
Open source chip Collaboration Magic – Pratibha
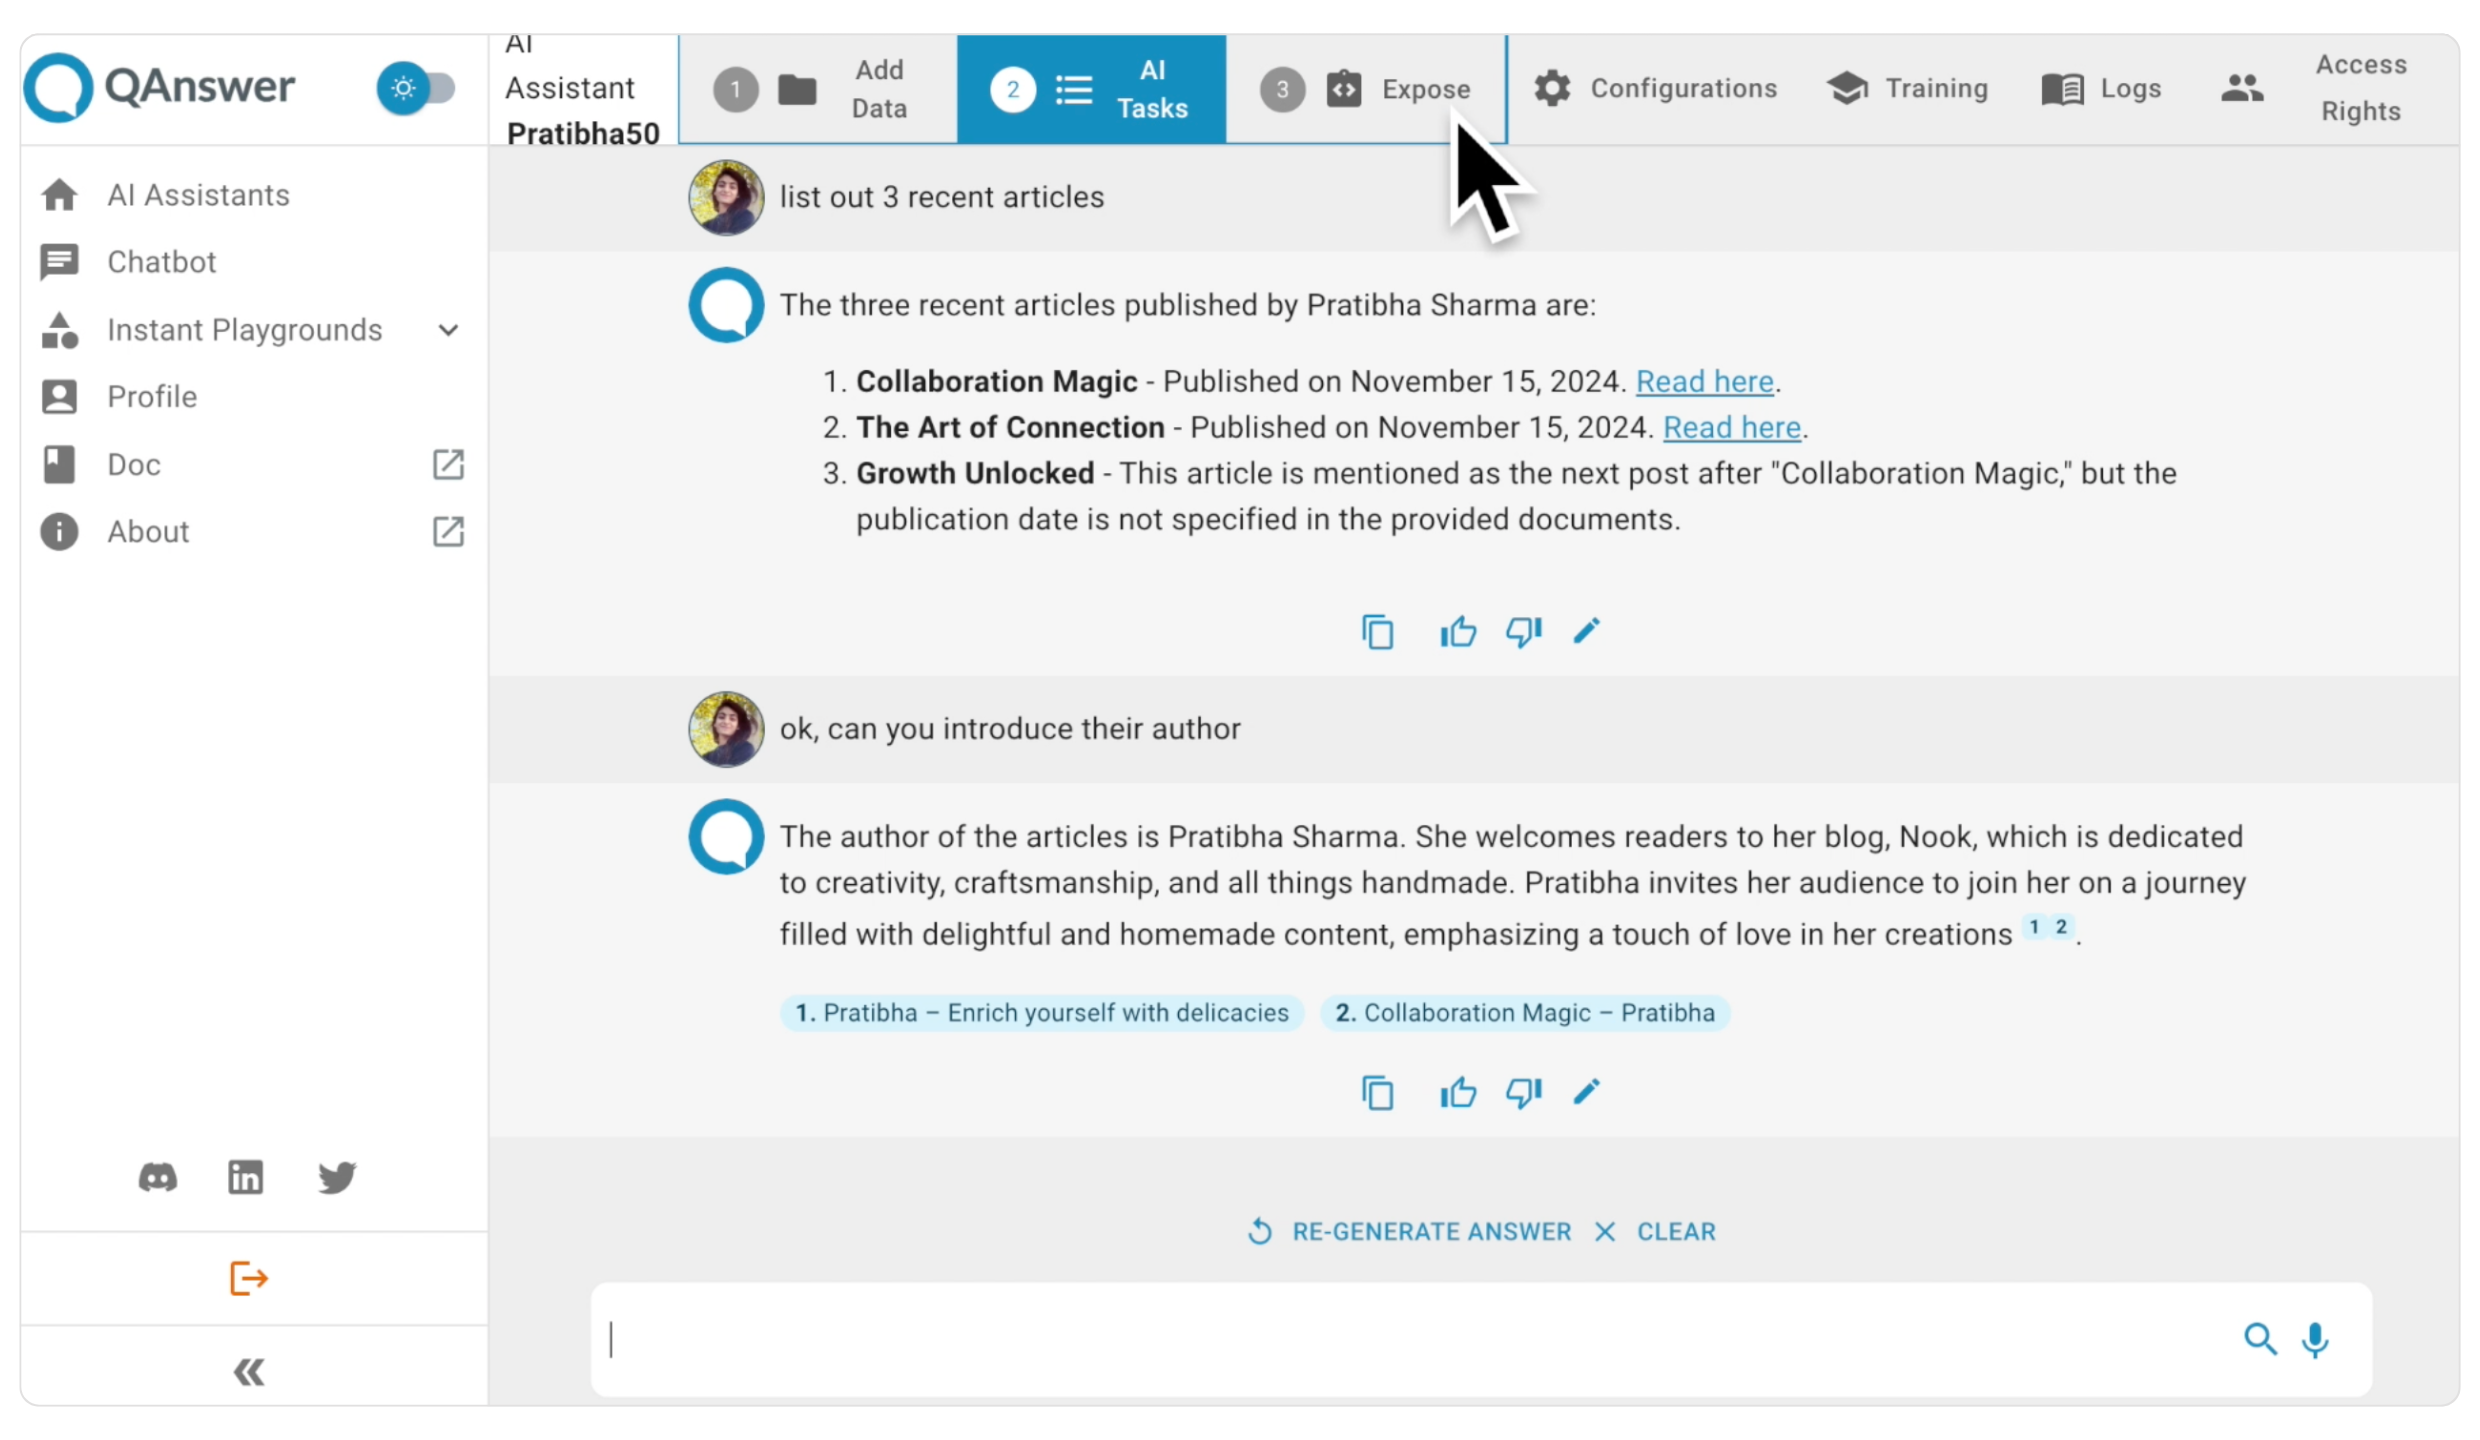pyautogui.click(x=1524, y=1013)
